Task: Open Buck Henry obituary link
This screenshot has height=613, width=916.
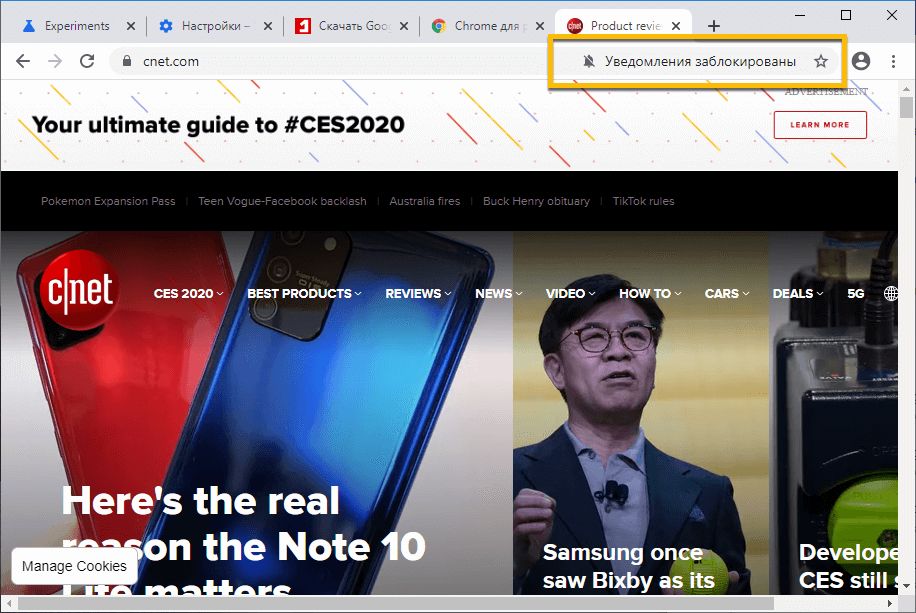Action: pyautogui.click(x=536, y=201)
